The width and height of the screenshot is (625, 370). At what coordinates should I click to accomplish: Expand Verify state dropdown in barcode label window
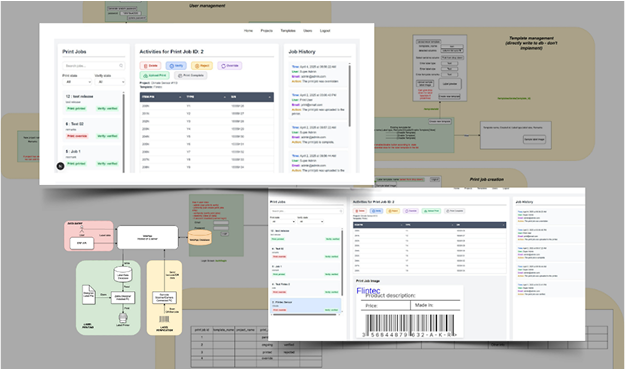tap(310, 221)
